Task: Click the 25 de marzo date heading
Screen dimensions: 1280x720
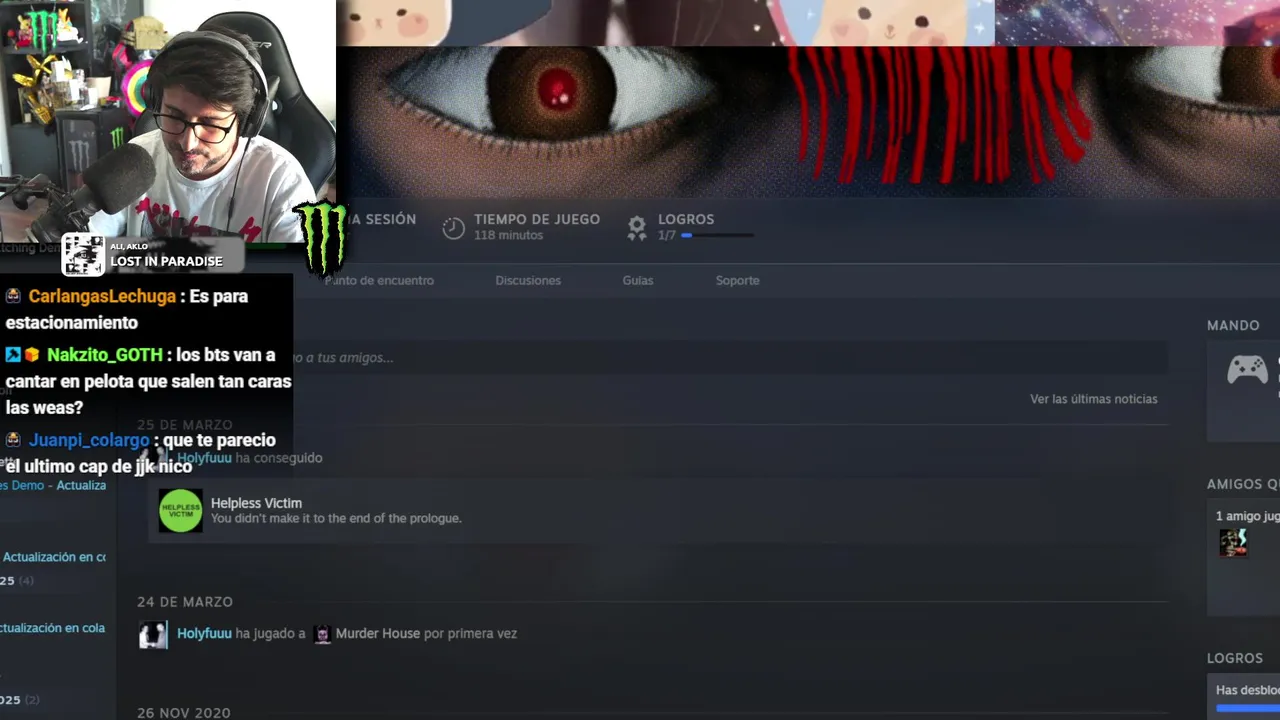Action: (184, 425)
